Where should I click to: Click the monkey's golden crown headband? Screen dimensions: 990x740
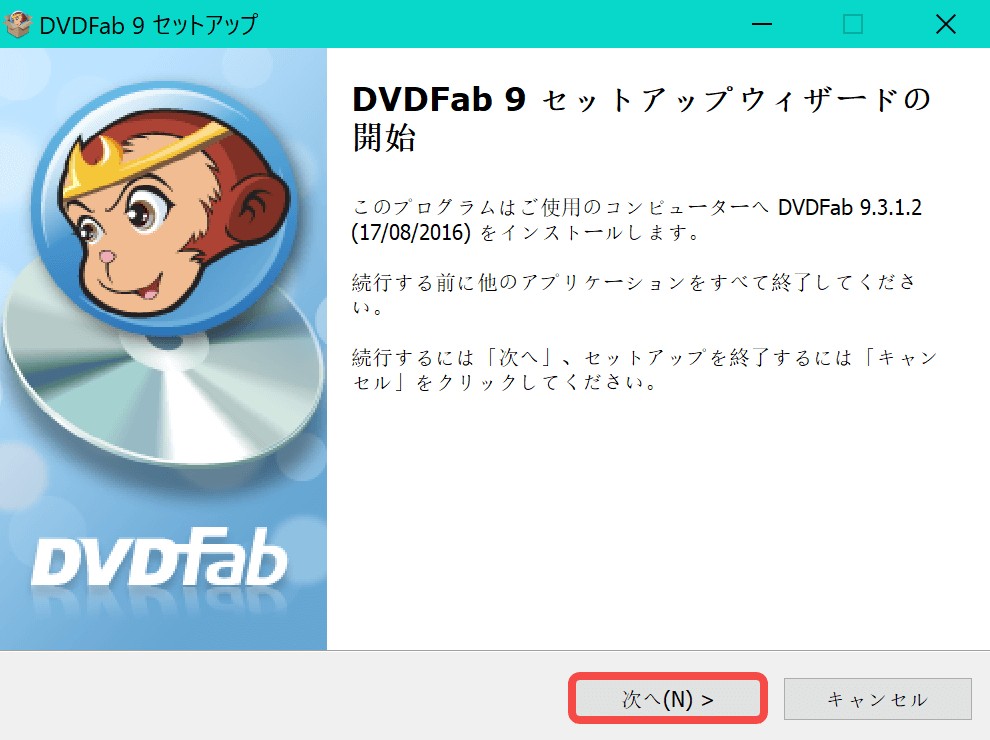click(145, 155)
